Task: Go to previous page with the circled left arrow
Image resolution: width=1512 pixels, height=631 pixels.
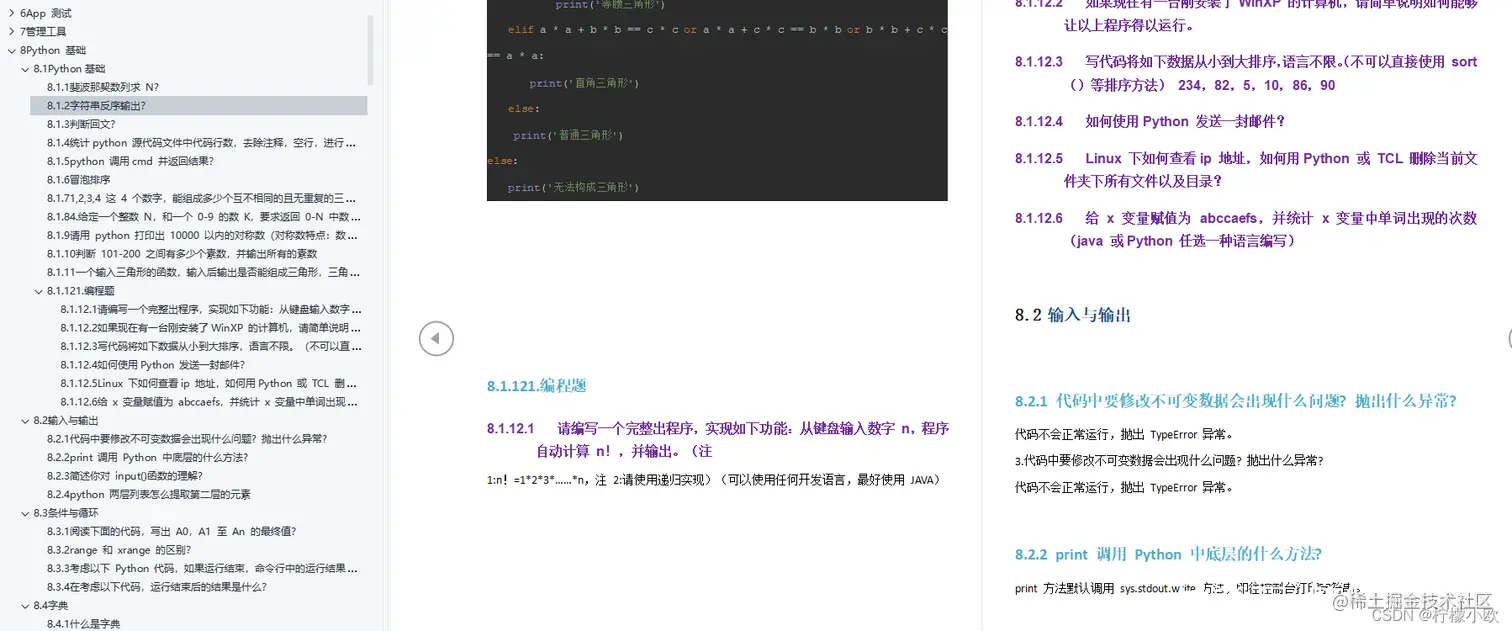Action: pyautogui.click(x=436, y=339)
